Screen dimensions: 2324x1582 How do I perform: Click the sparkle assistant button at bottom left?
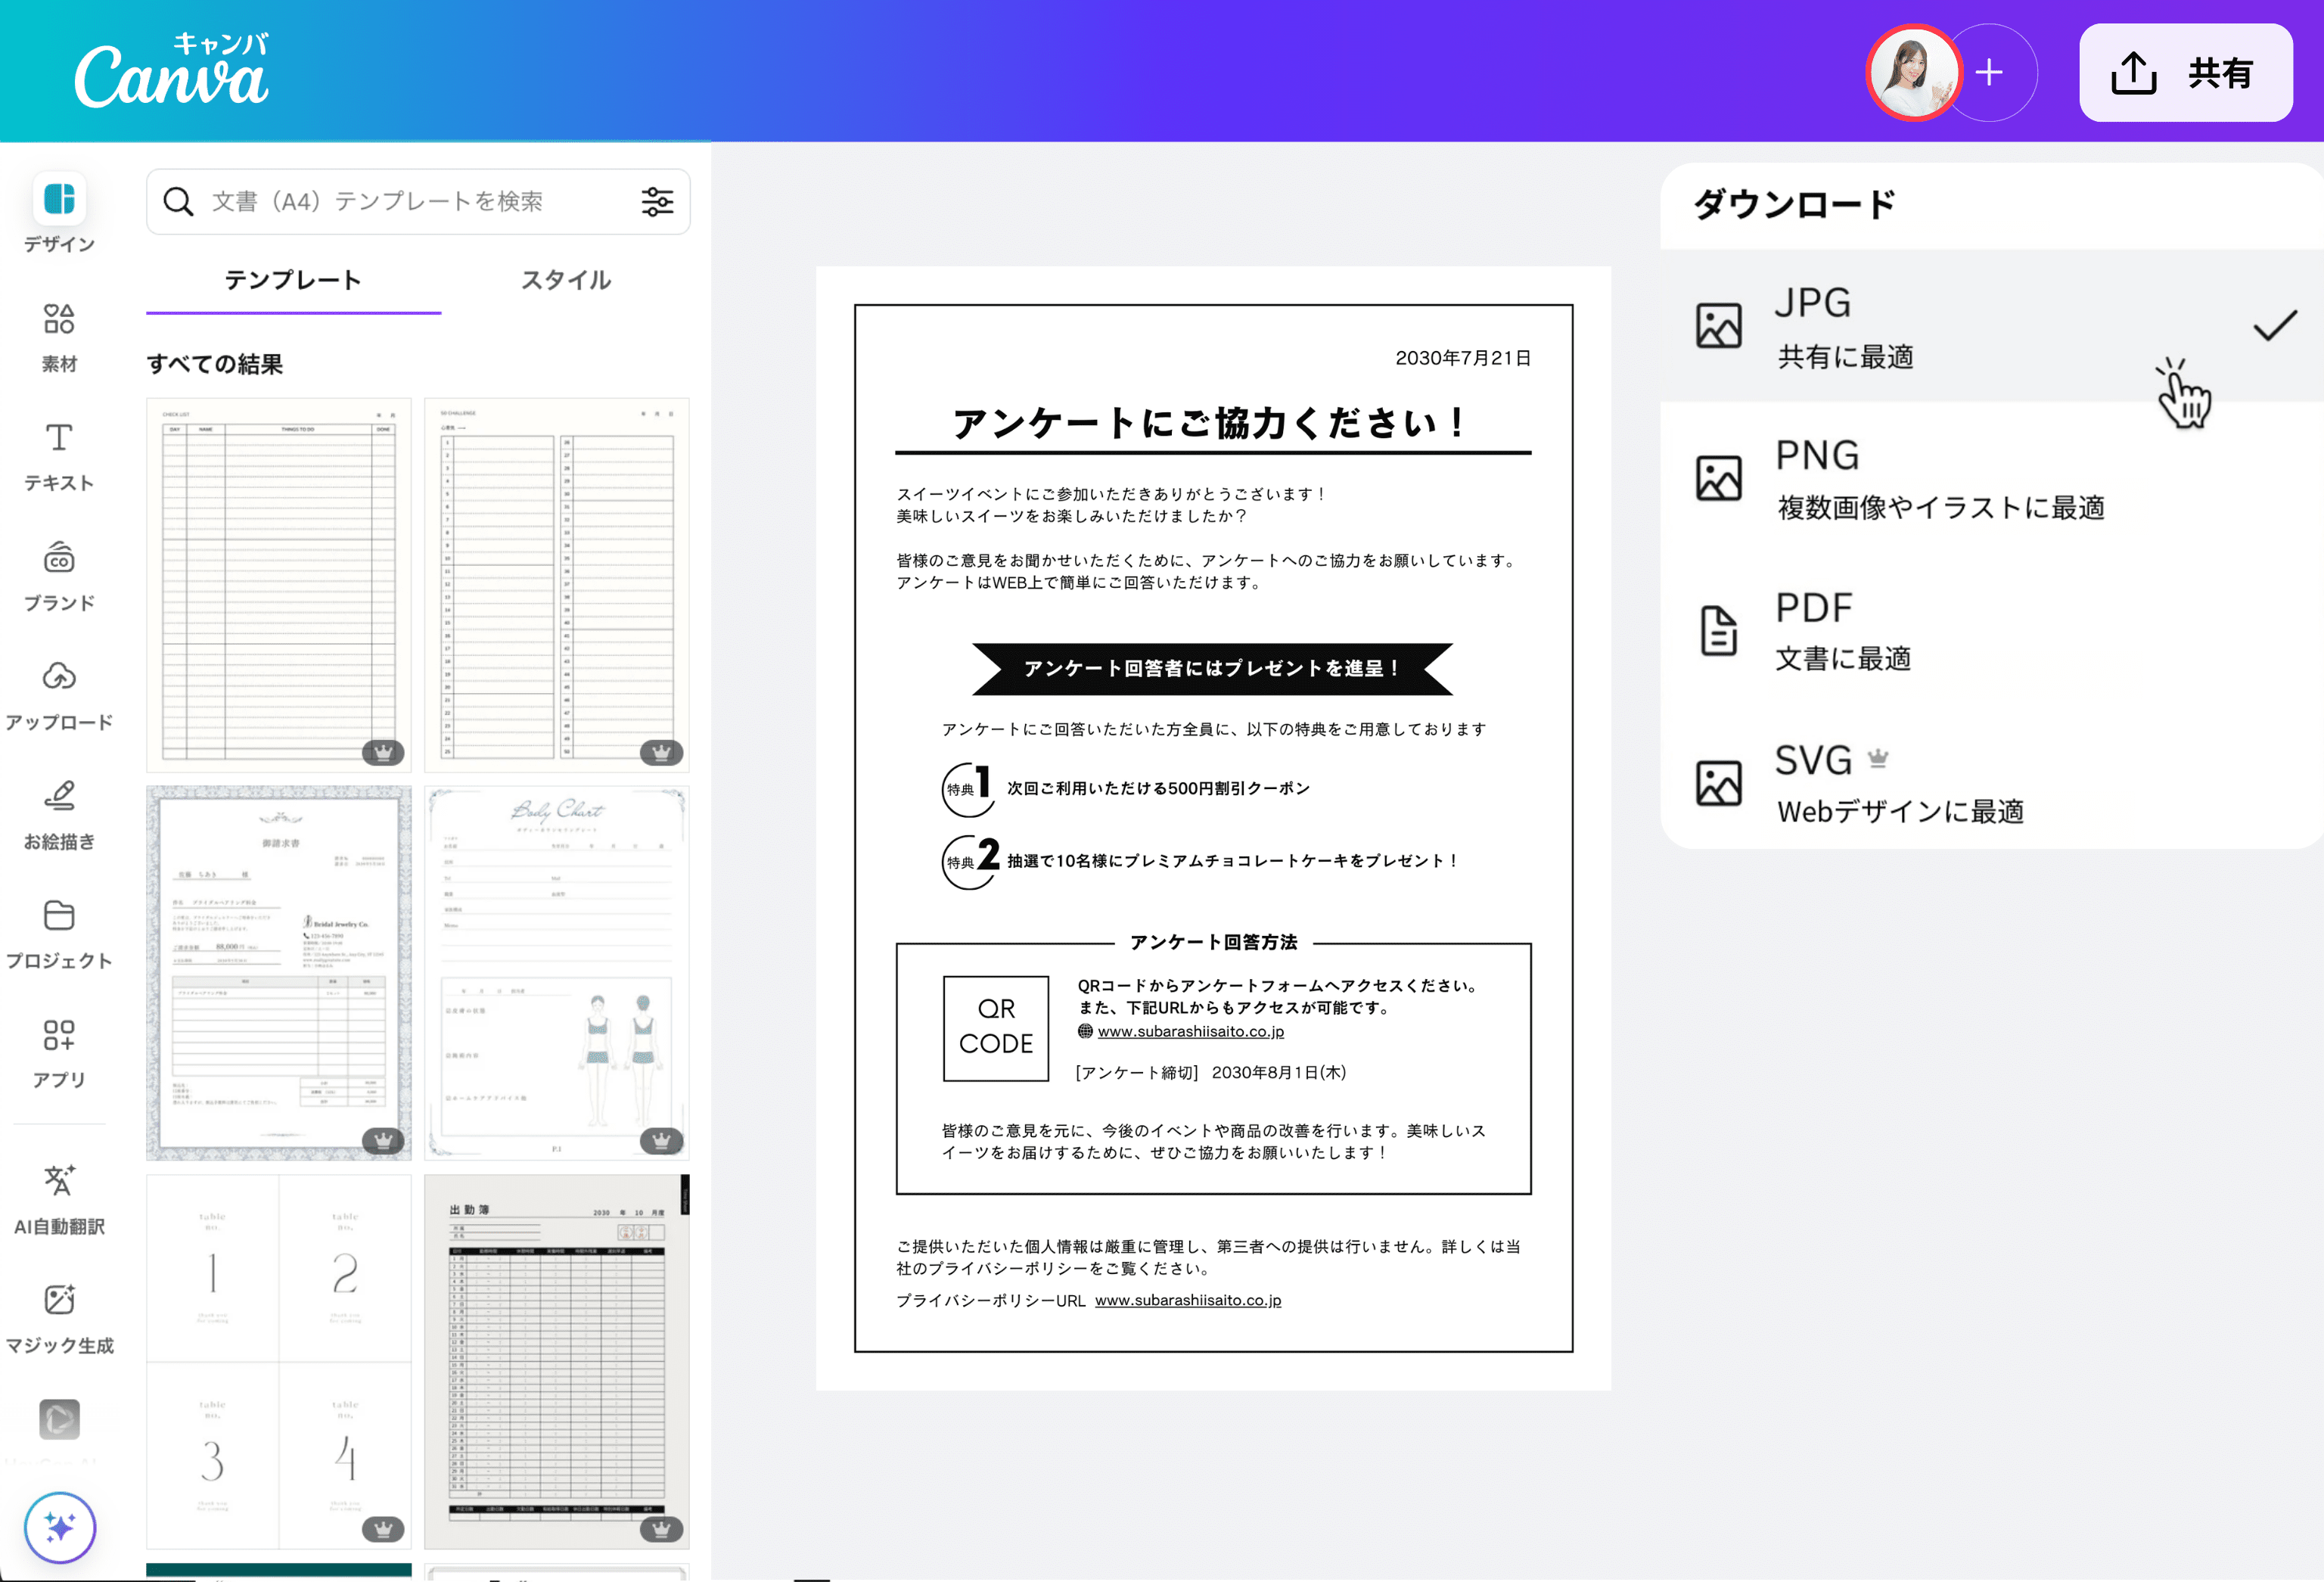pyautogui.click(x=60, y=1527)
